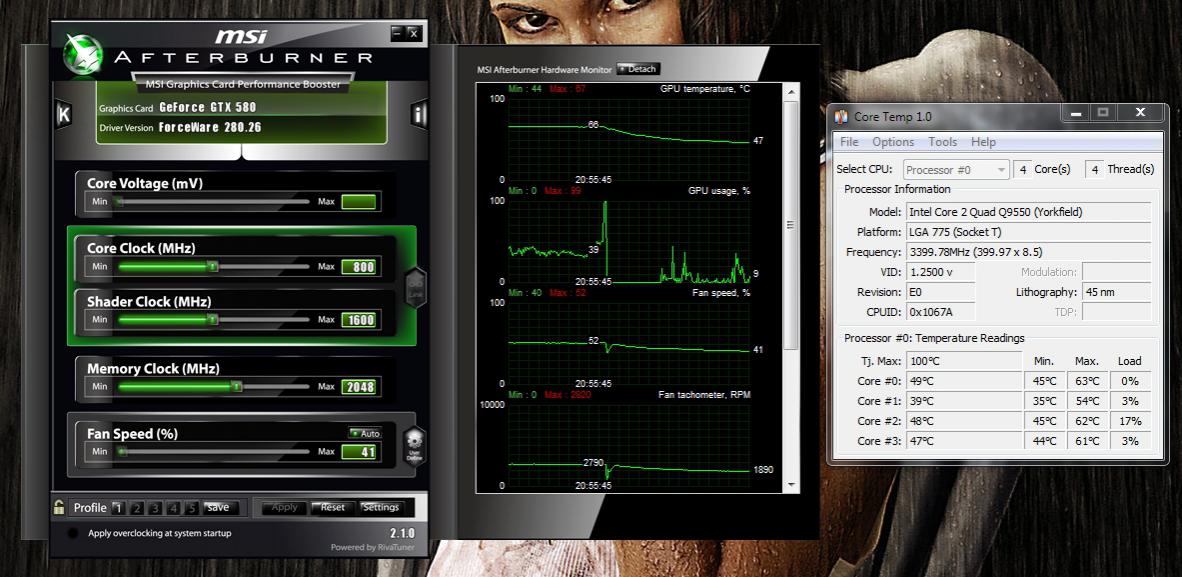Click hardware monitor scrollbar down arrow
Image resolution: width=1182 pixels, height=577 pixels.
(791, 484)
